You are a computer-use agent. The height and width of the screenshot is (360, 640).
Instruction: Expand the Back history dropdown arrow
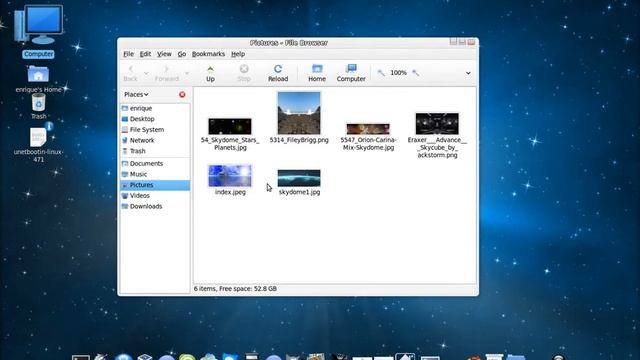pos(146,73)
